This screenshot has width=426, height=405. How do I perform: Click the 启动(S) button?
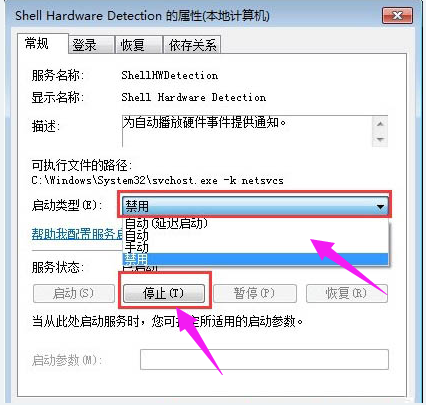coord(74,293)
